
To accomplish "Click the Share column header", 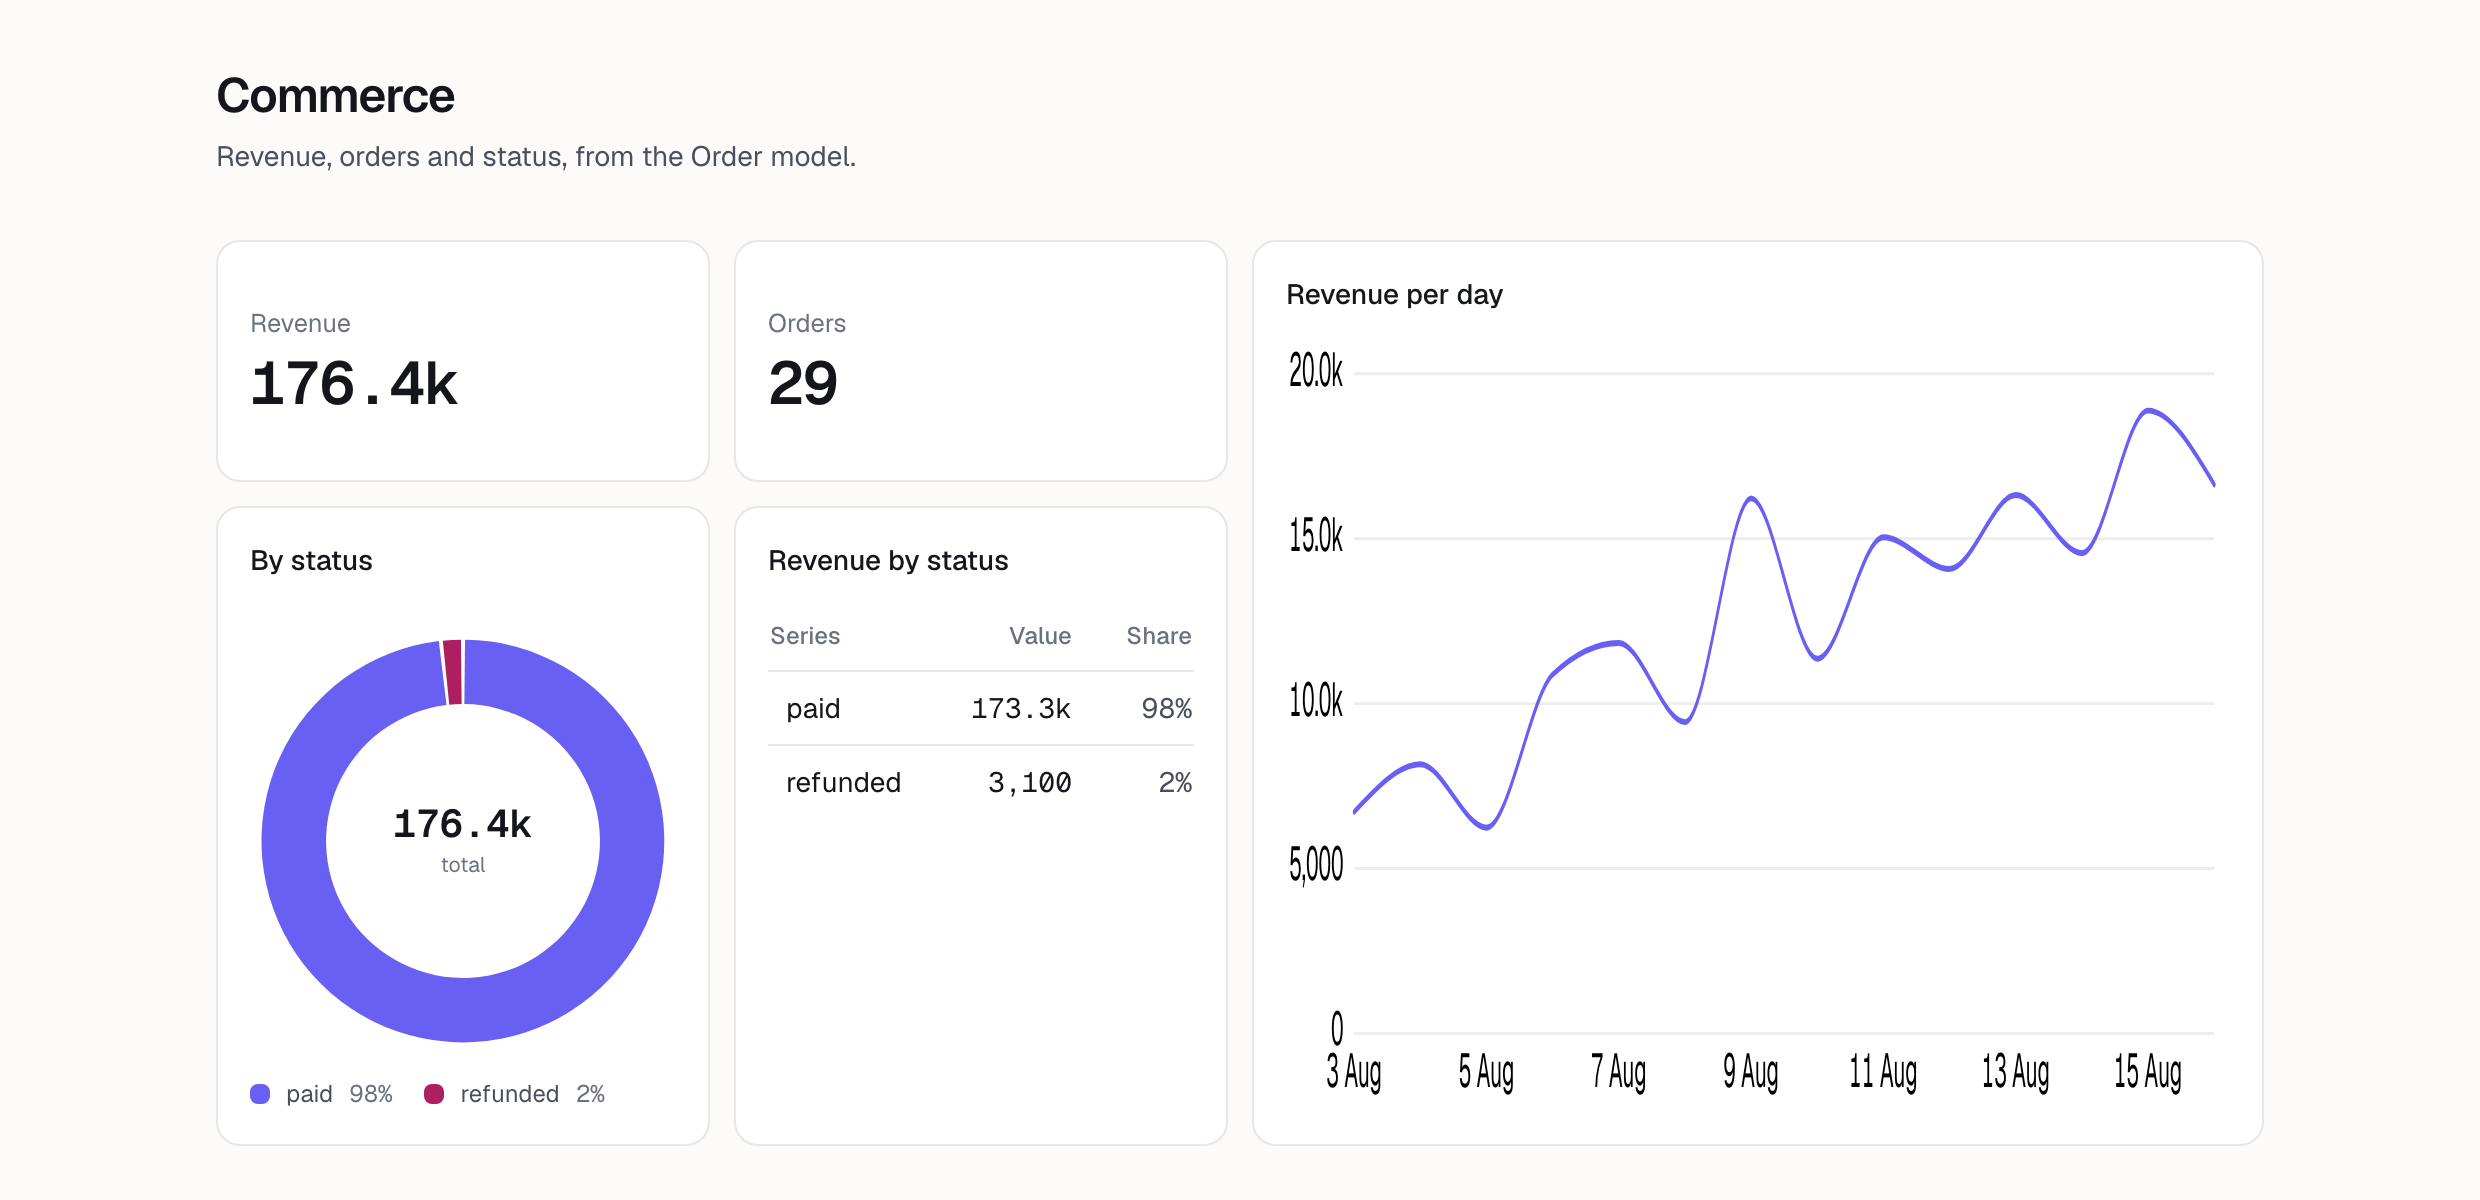I will 1159,636.
